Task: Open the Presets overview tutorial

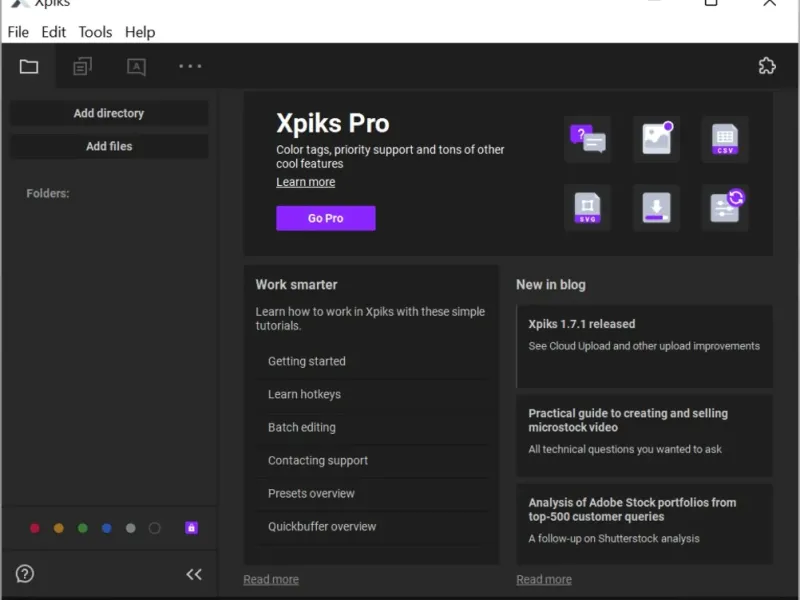Action: (x=372, y=494)
